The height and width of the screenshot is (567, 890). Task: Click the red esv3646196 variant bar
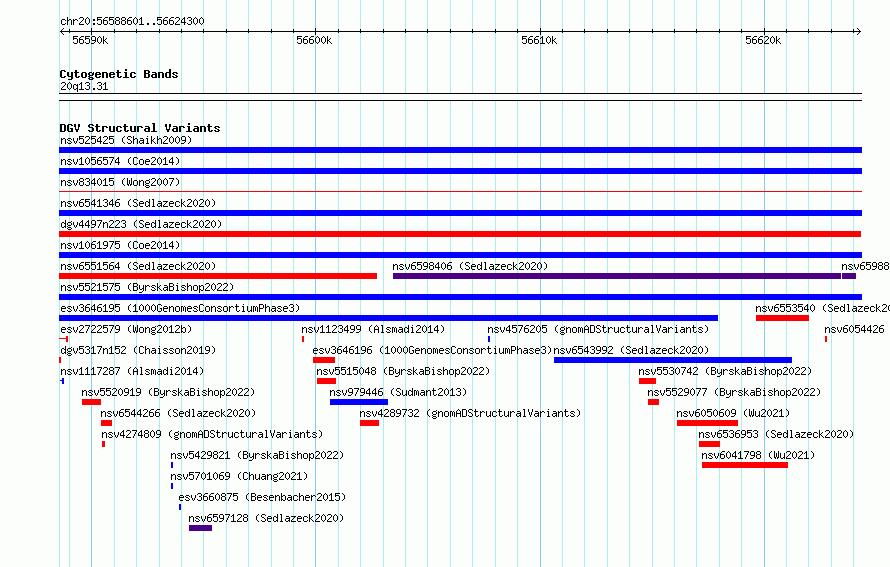coord(324,360)
